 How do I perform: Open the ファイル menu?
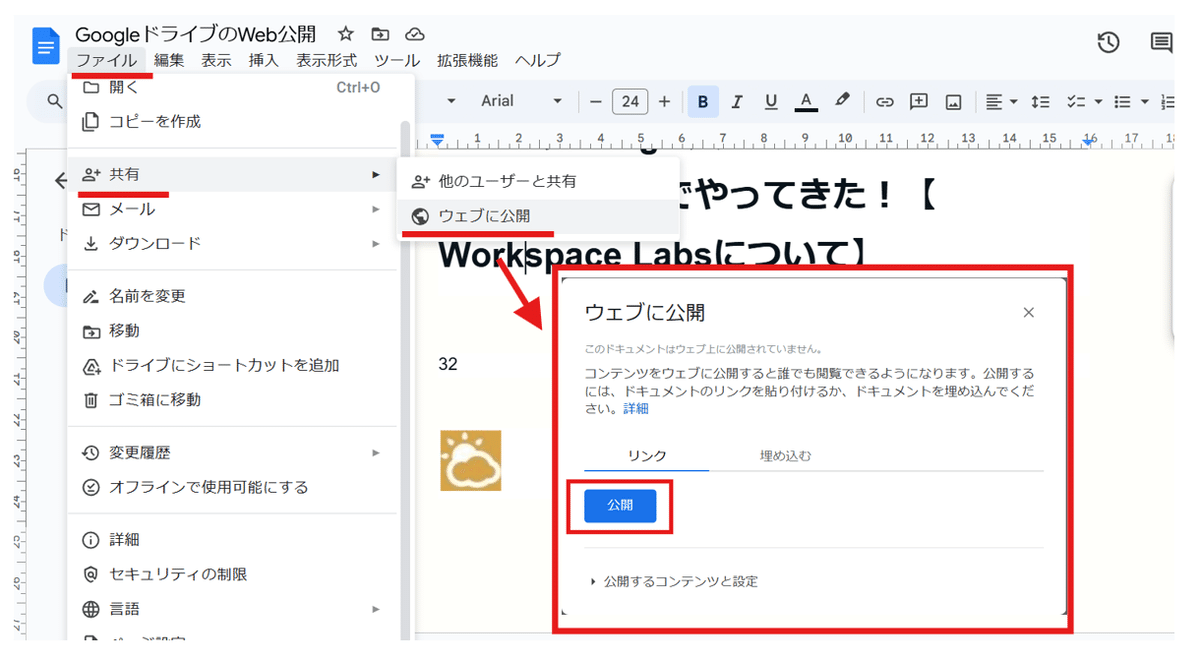tap(107, 60)
